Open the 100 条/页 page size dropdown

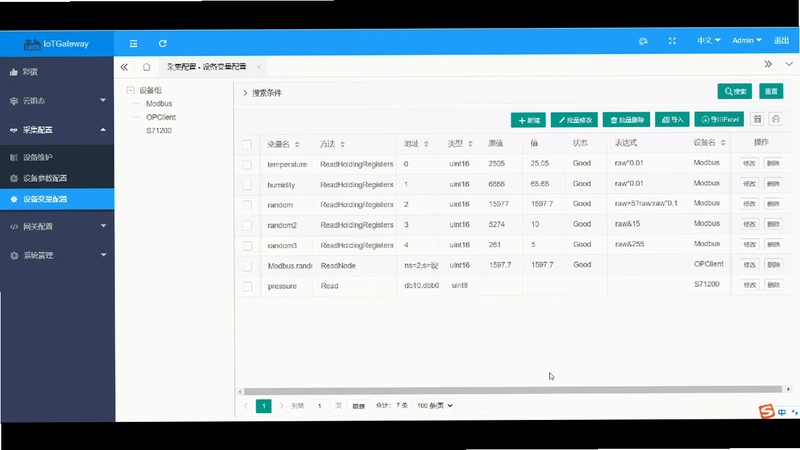[435, 406]
